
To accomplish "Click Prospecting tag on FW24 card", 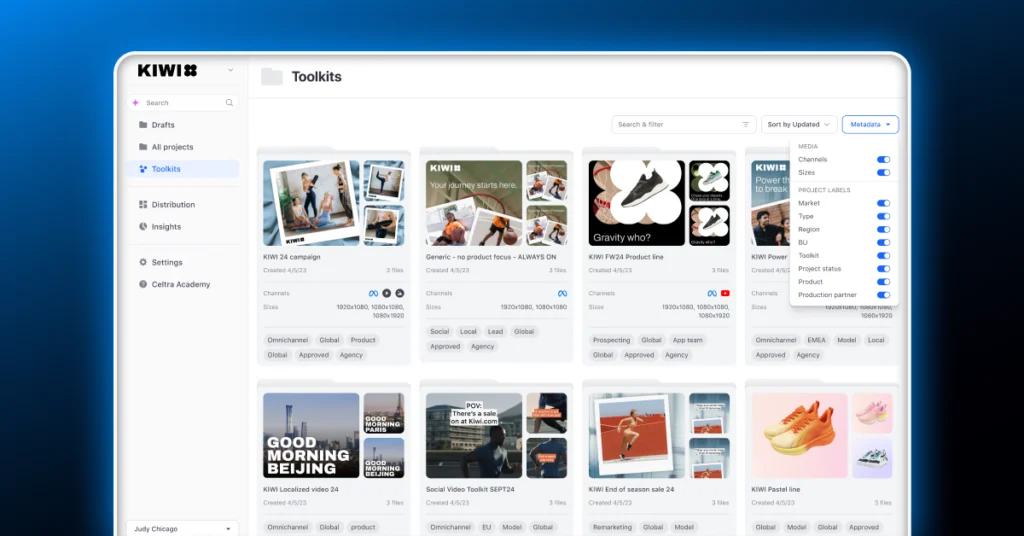I will coord(611,340).
